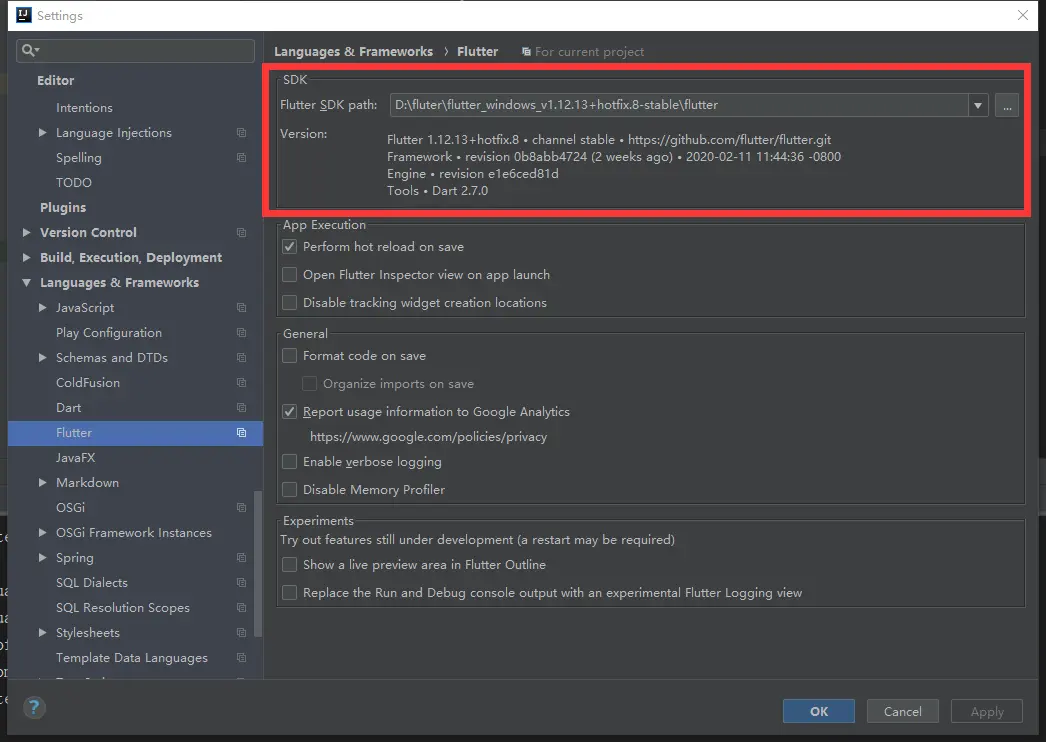
Task: Check Disable Memory Profiler
Action: [x=290, y=490]
